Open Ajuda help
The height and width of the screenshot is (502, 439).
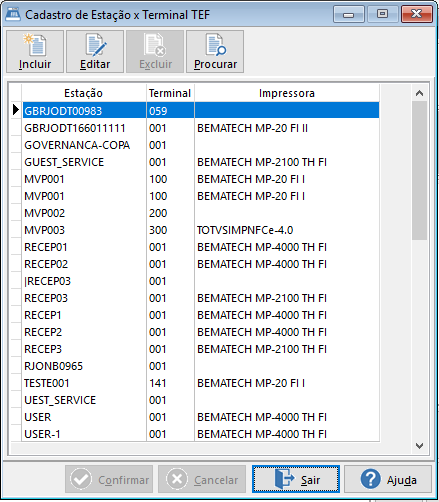(388, 479)
